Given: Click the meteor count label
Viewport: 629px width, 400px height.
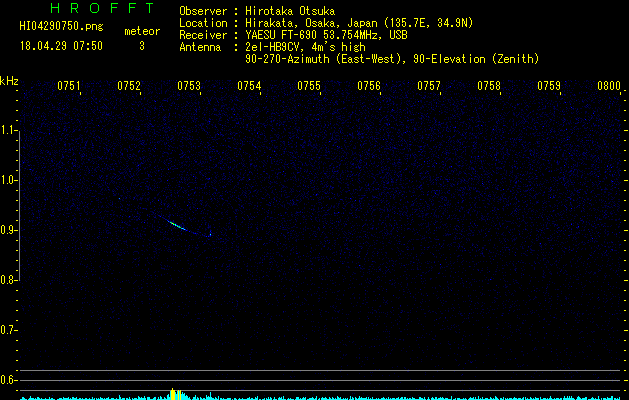Looking at the screenshot, I should click(x=142, y=31).
